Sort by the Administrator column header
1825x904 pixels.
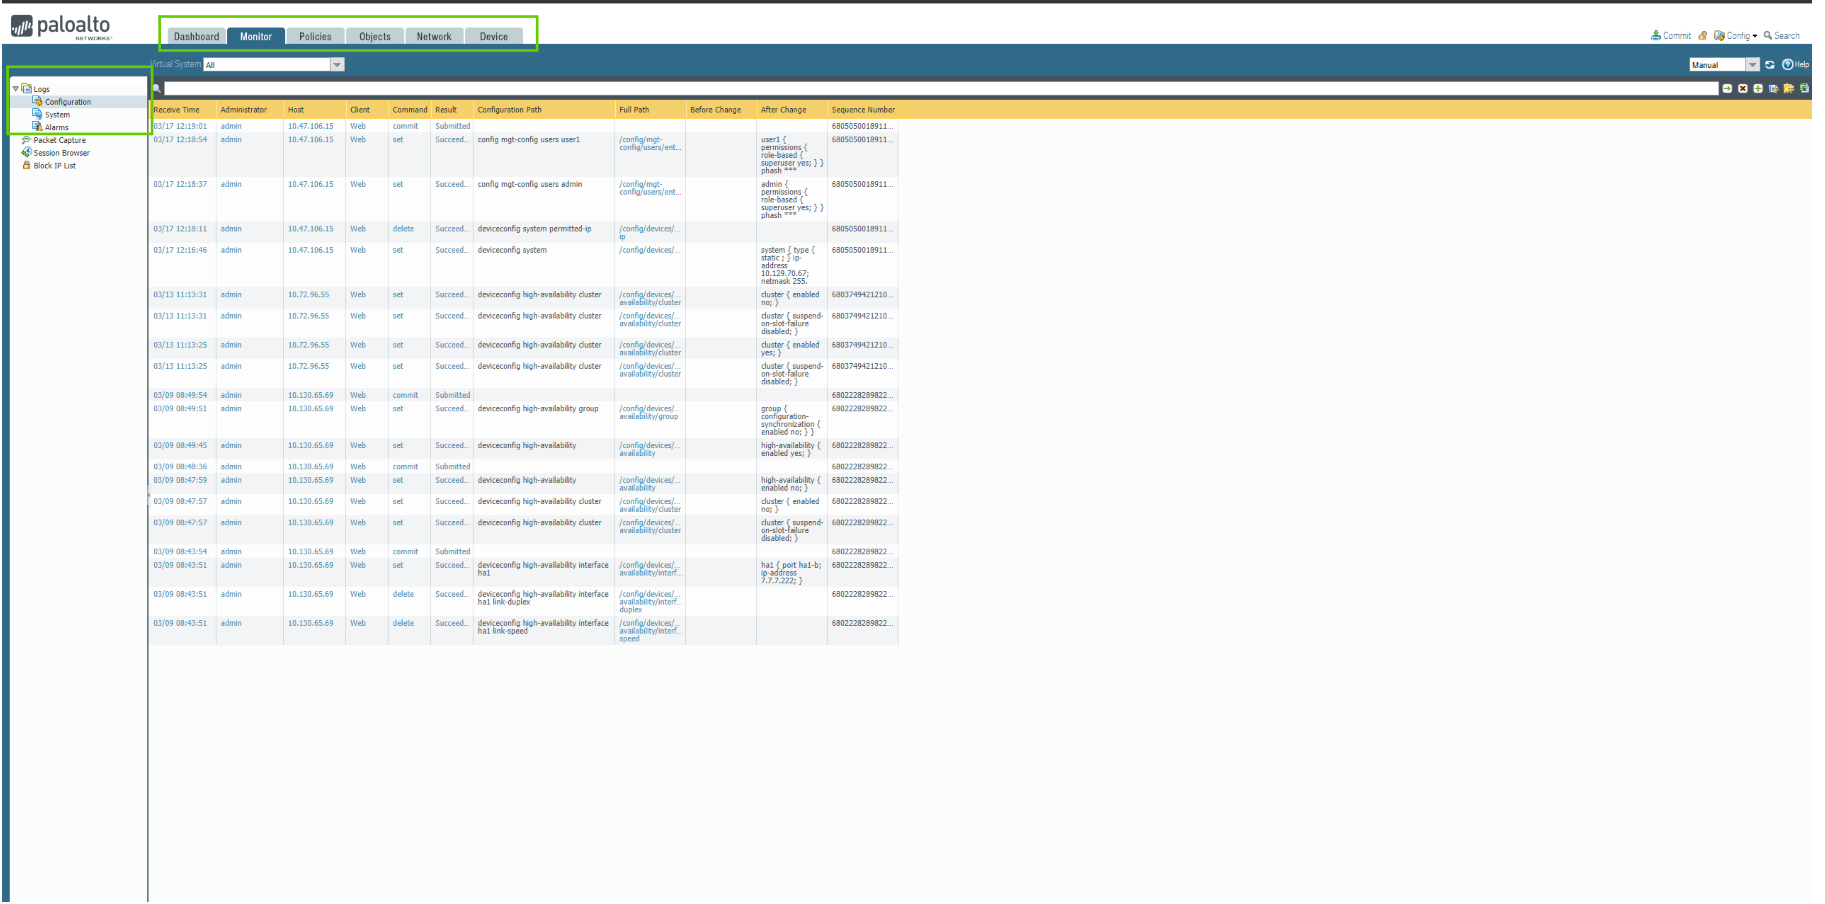[x=250, y=110]
